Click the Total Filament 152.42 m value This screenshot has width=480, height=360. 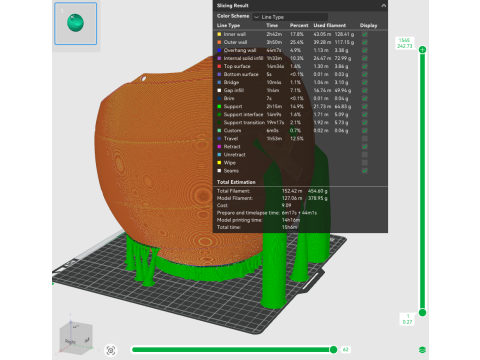click(292, 191)
